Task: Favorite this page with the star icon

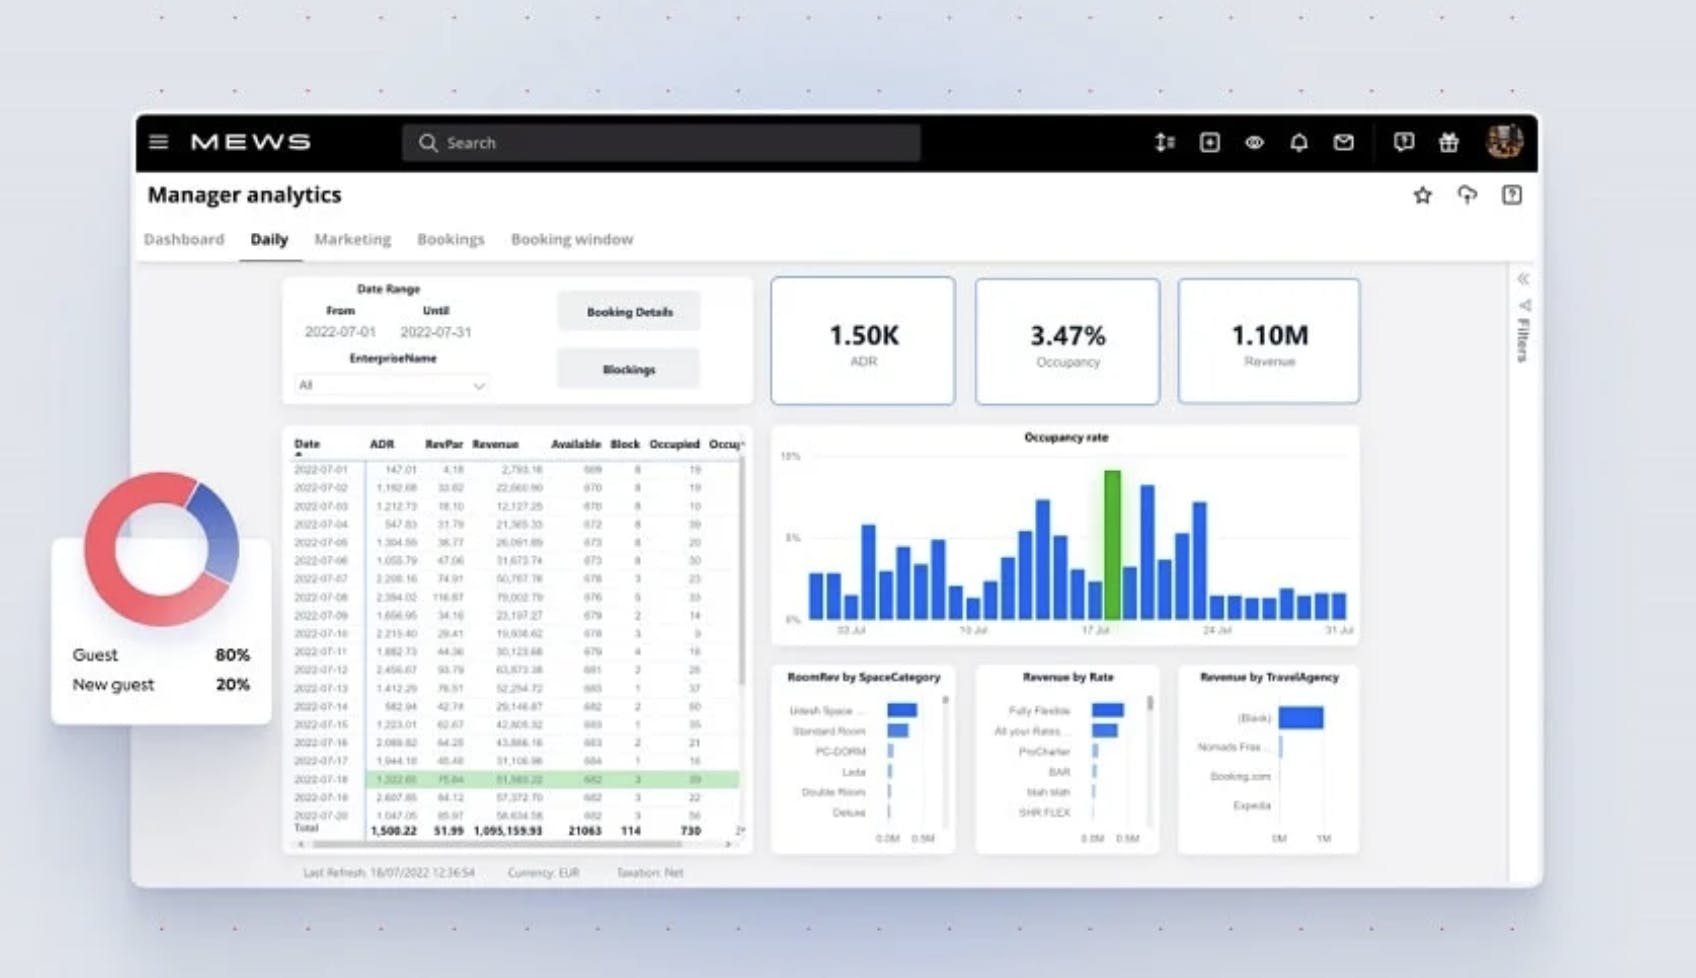Action: pos(1422,195)
